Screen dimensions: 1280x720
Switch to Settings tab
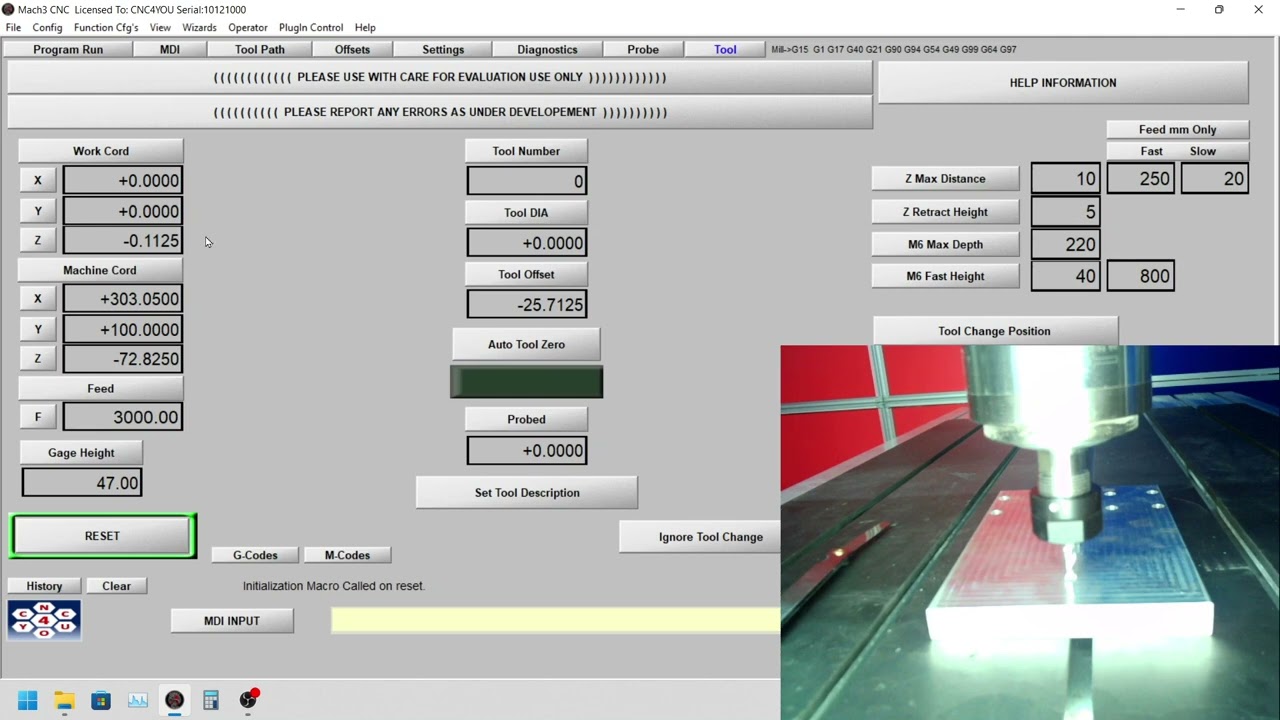pyautogui.click(x=443, y=49)
